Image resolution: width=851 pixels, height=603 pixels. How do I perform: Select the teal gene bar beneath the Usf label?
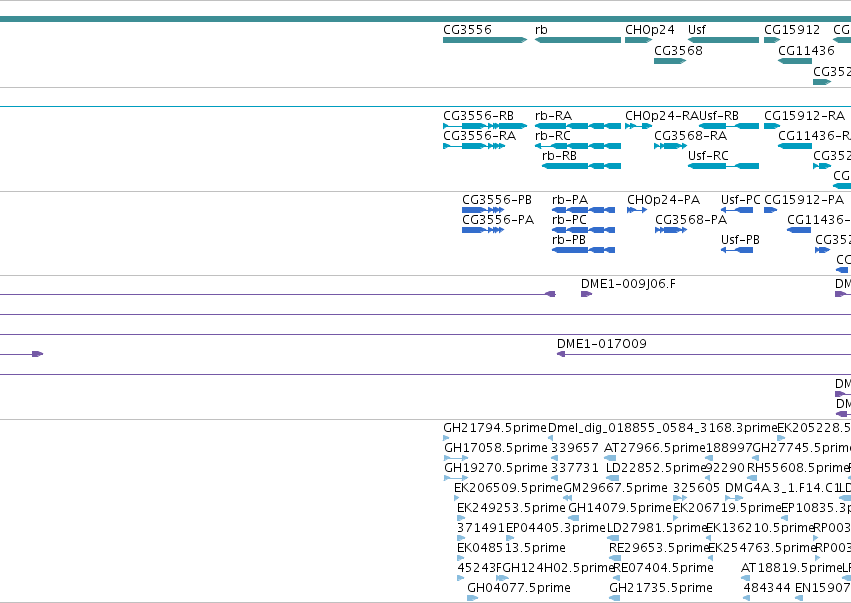tap(723, 40)
